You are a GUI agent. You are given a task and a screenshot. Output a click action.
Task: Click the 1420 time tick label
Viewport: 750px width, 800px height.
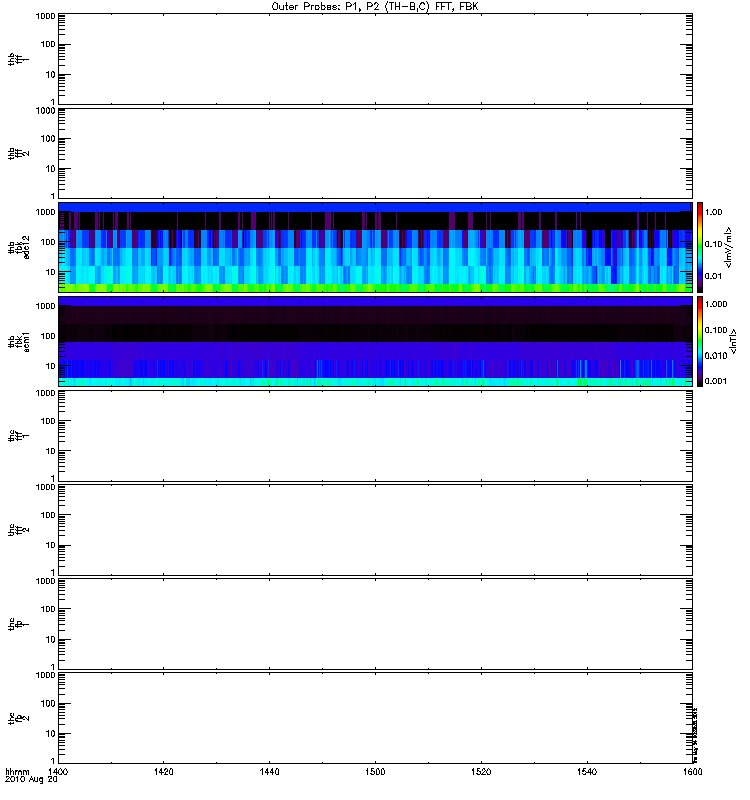click(x=163, y=771)
